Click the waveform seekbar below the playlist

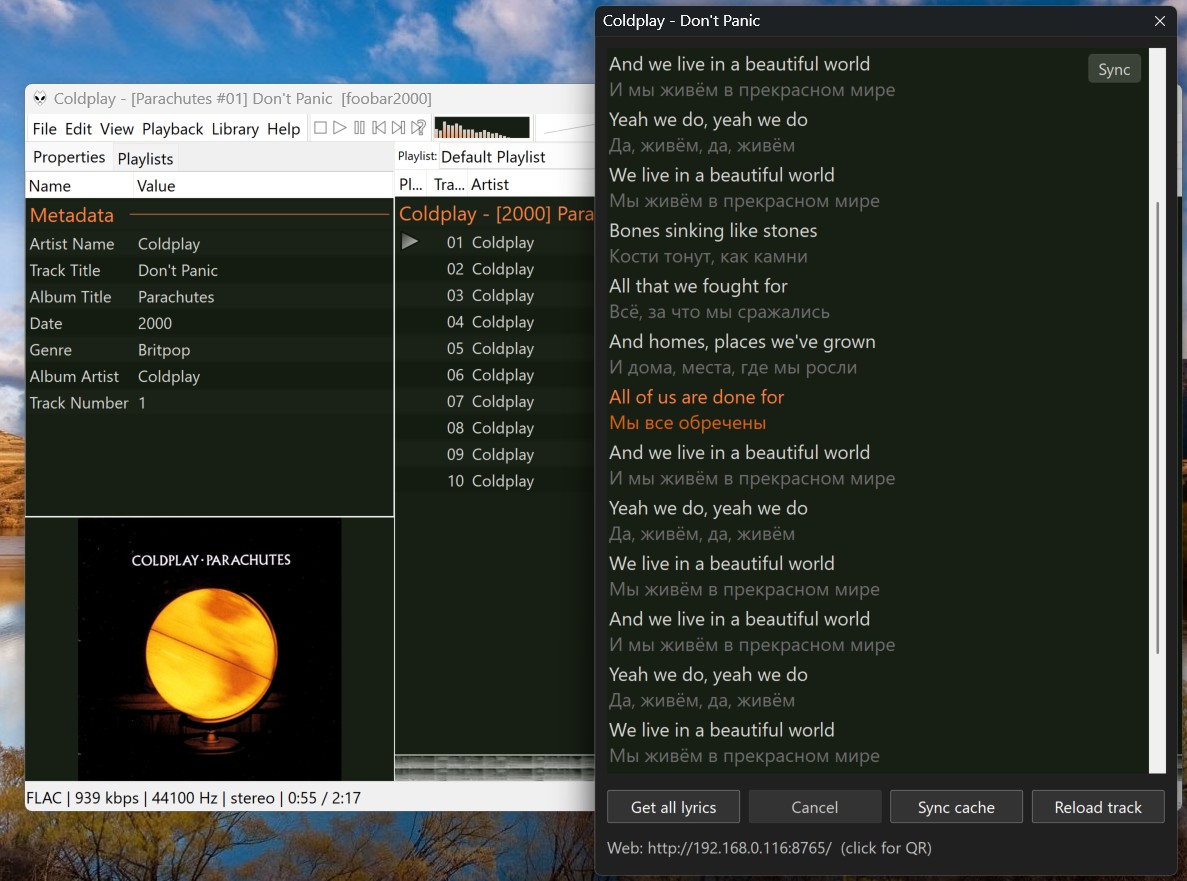click(x=495, y=767)
